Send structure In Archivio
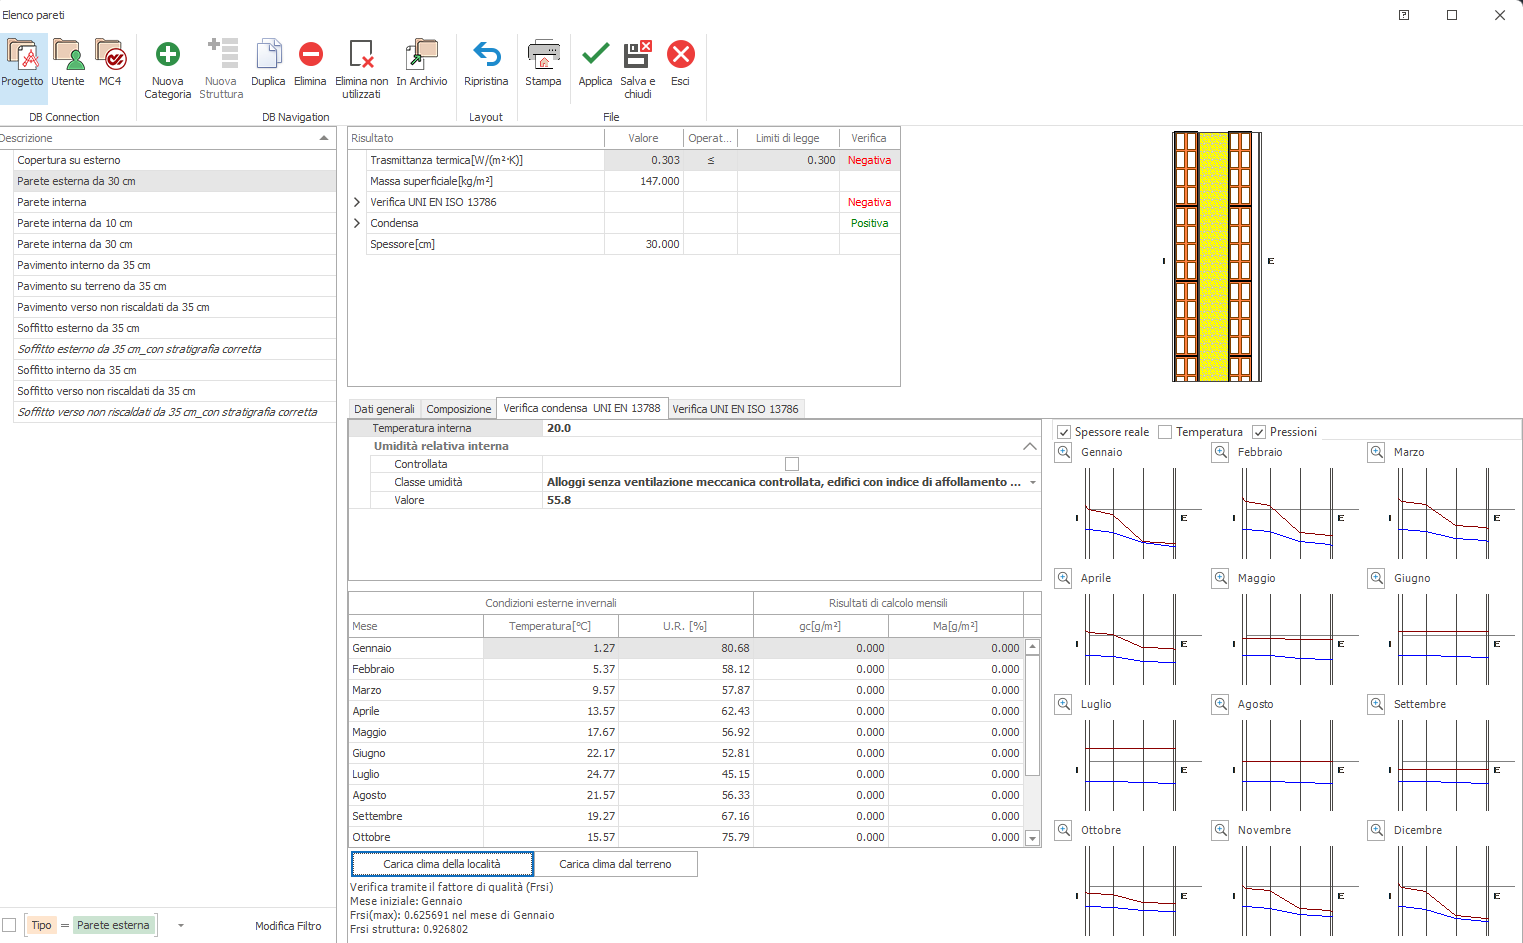 (x=421, y=55)
